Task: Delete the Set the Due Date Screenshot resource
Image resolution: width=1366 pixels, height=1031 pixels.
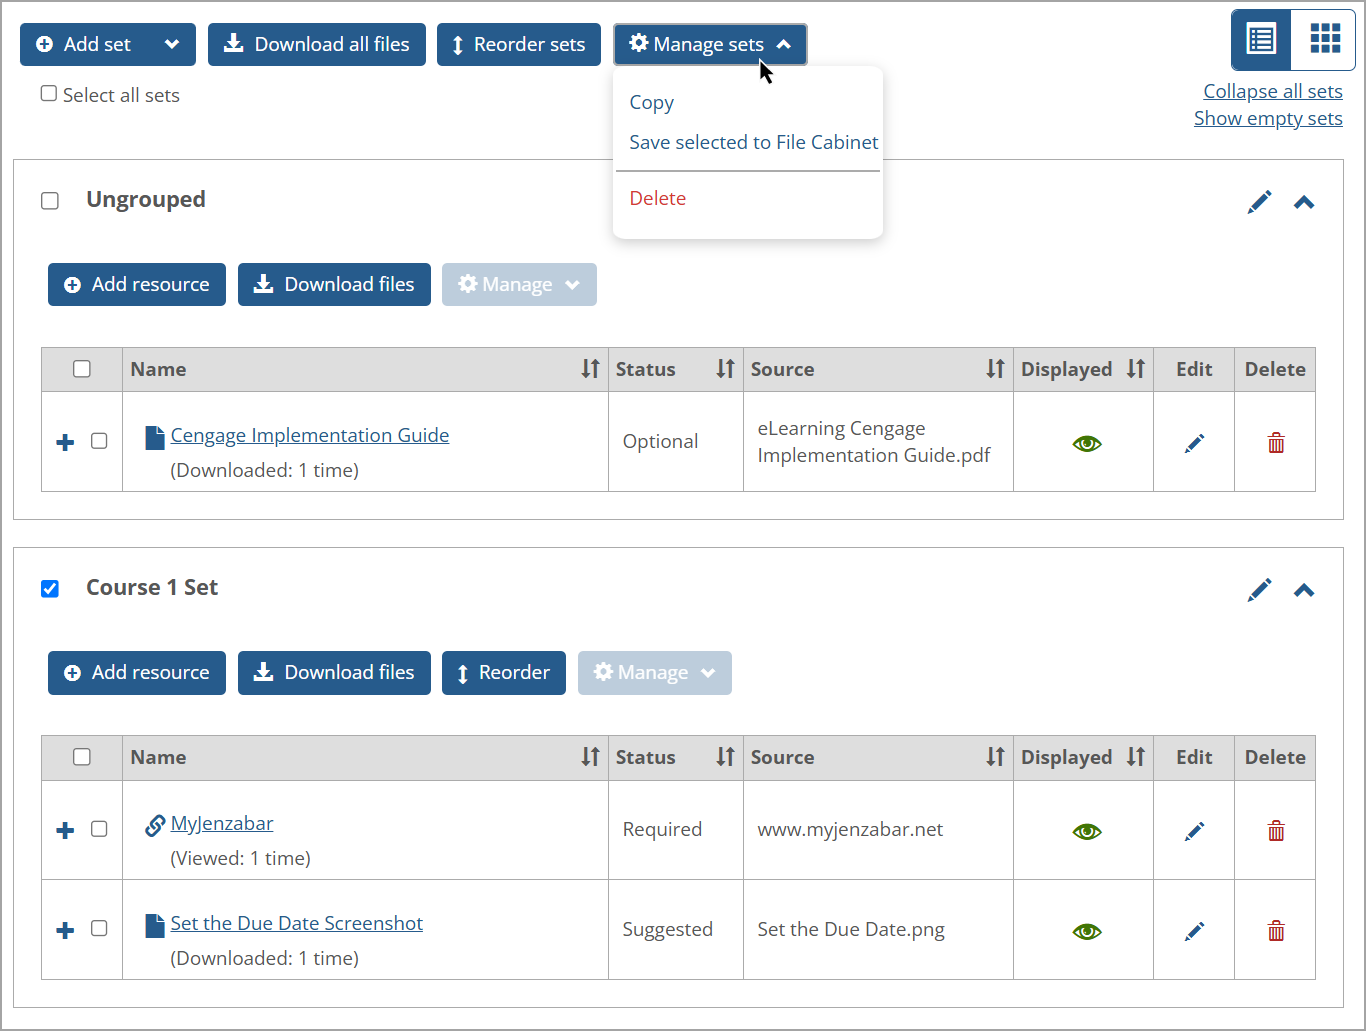Action: coord(1275,930)
